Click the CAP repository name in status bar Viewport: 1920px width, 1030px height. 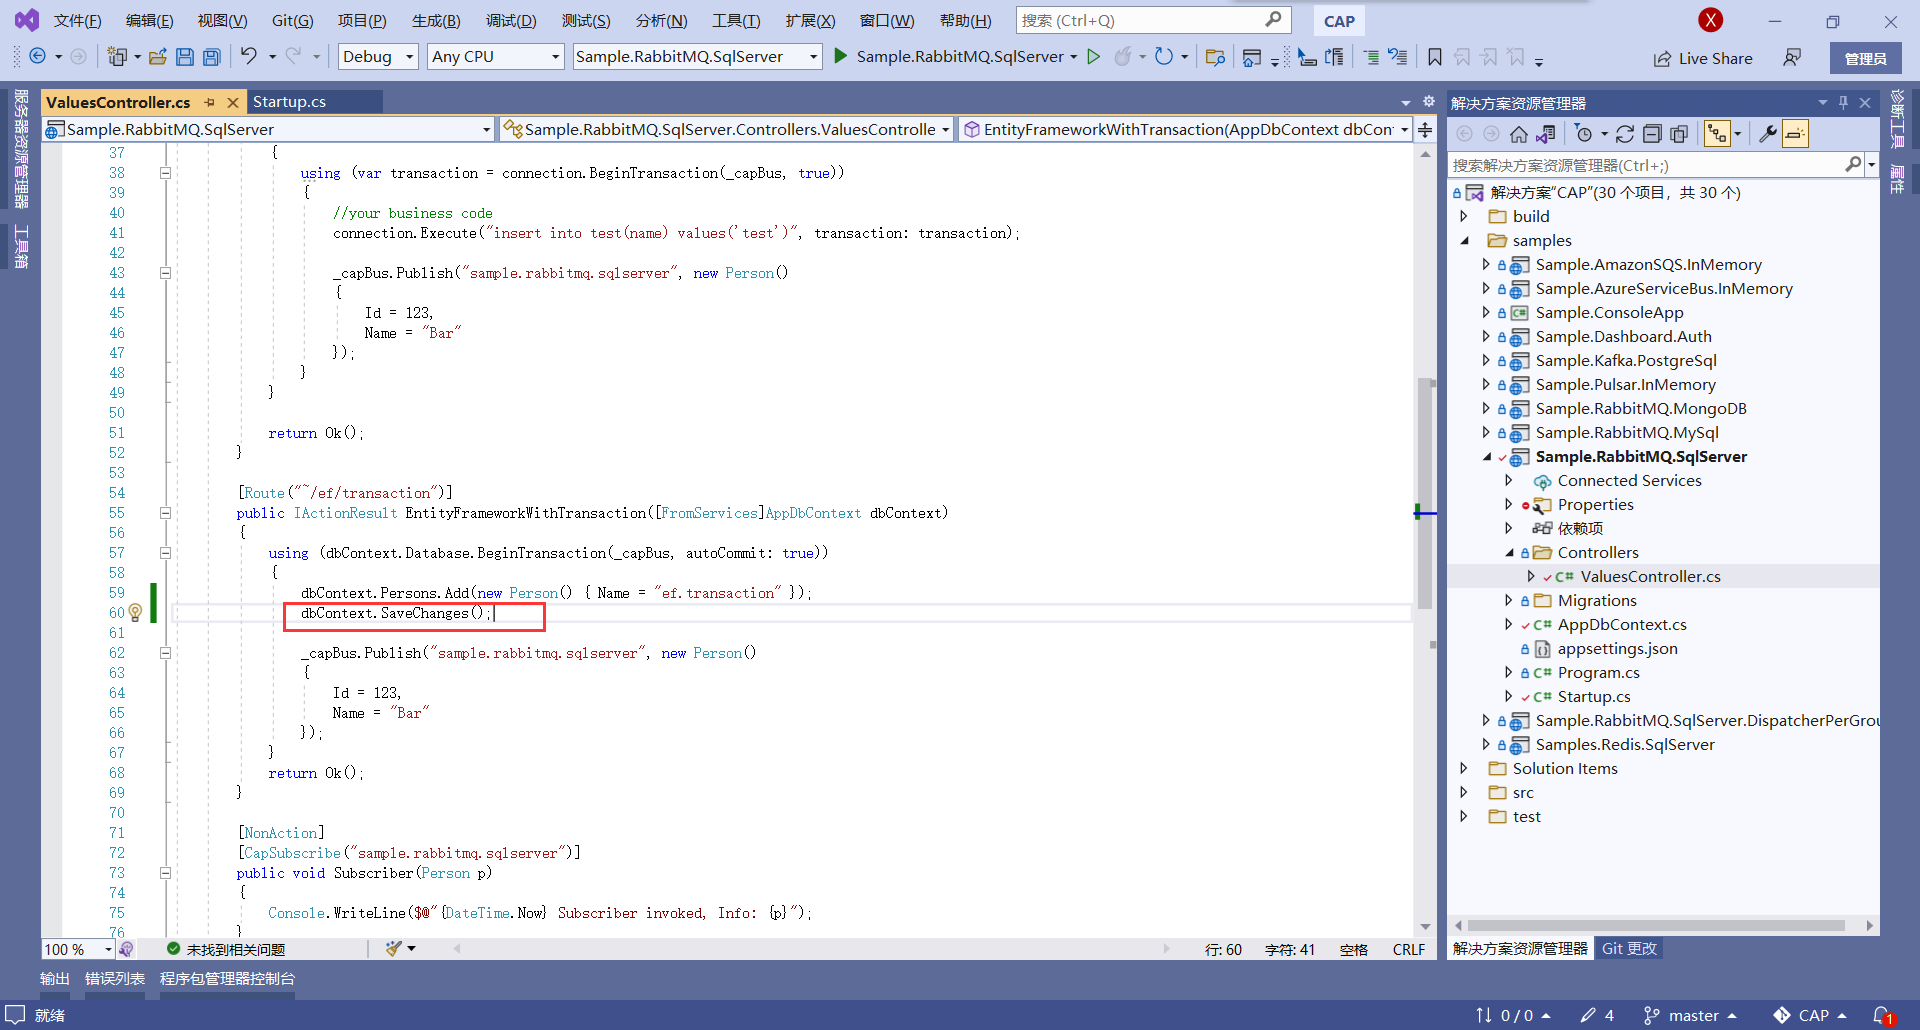point(1811,1015)
